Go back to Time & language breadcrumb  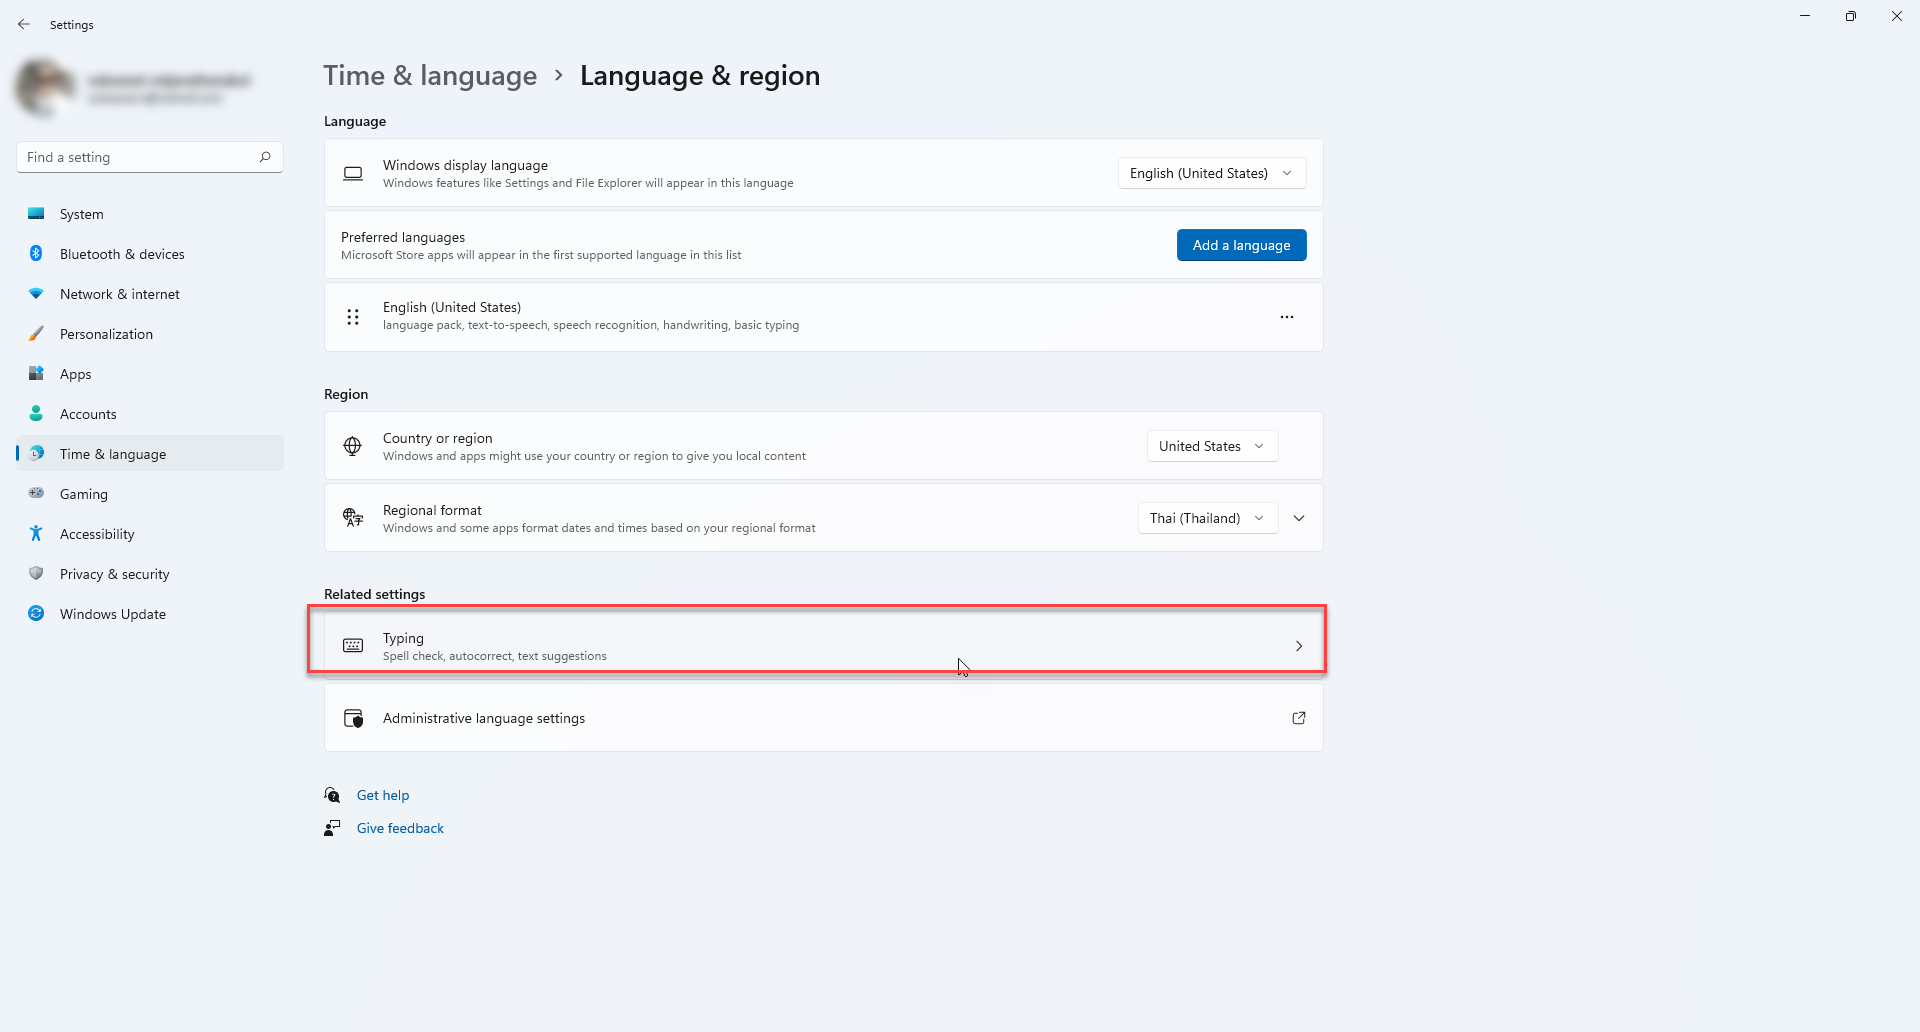click(430, 76)
